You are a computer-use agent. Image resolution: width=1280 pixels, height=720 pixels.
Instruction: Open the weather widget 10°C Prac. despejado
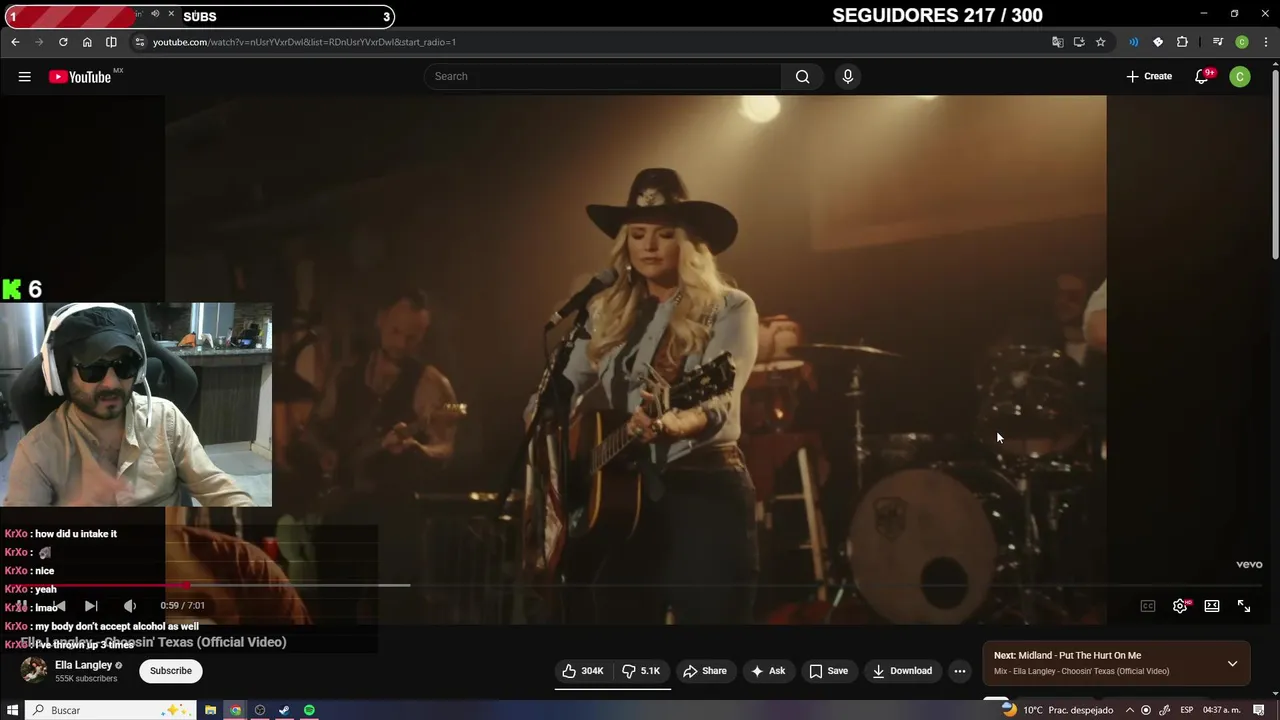pos(1058,710)
